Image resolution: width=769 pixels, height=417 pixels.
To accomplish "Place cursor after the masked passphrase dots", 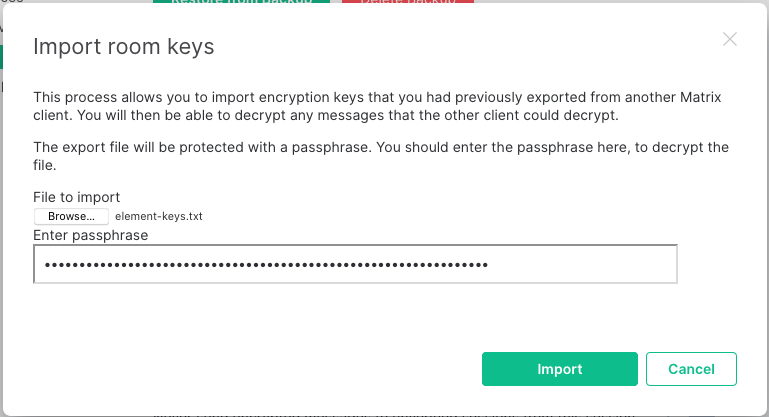I will coord(489,265).
